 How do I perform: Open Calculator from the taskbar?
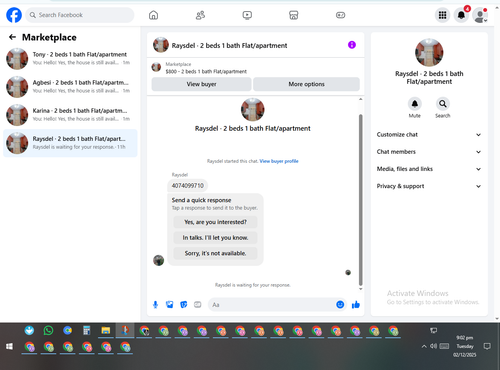(87, 330)
